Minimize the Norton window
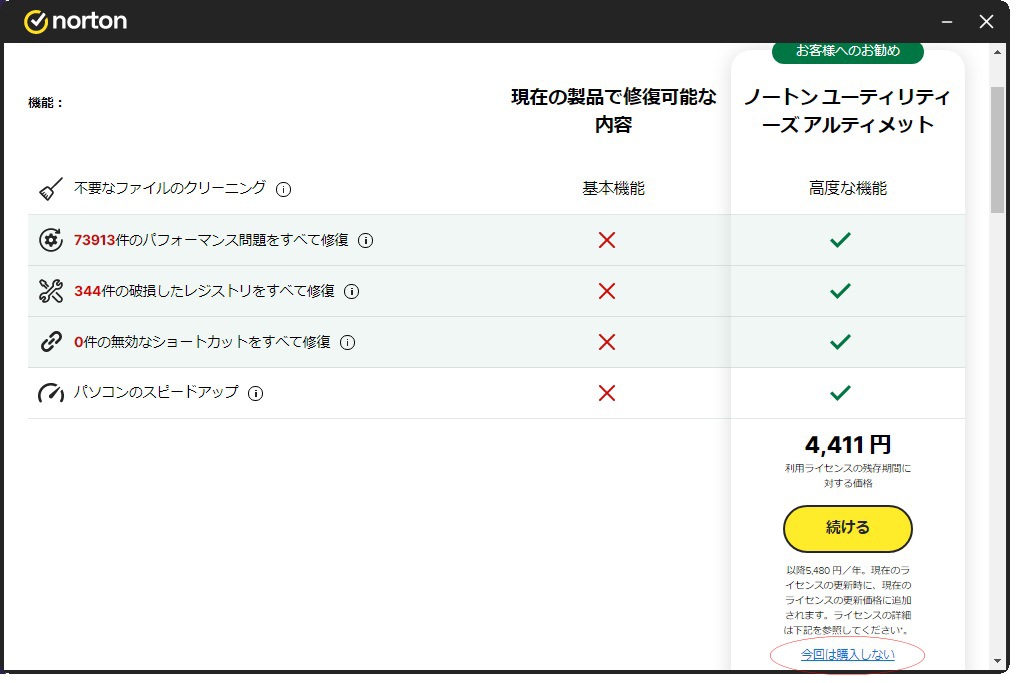1019x683 pixels. (x=947, y=21)
